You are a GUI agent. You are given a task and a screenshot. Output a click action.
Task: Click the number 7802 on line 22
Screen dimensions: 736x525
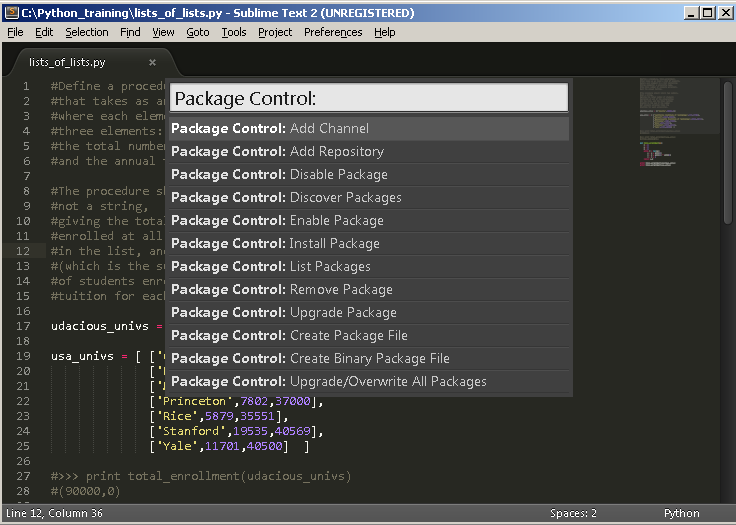(x=254, y=401)
